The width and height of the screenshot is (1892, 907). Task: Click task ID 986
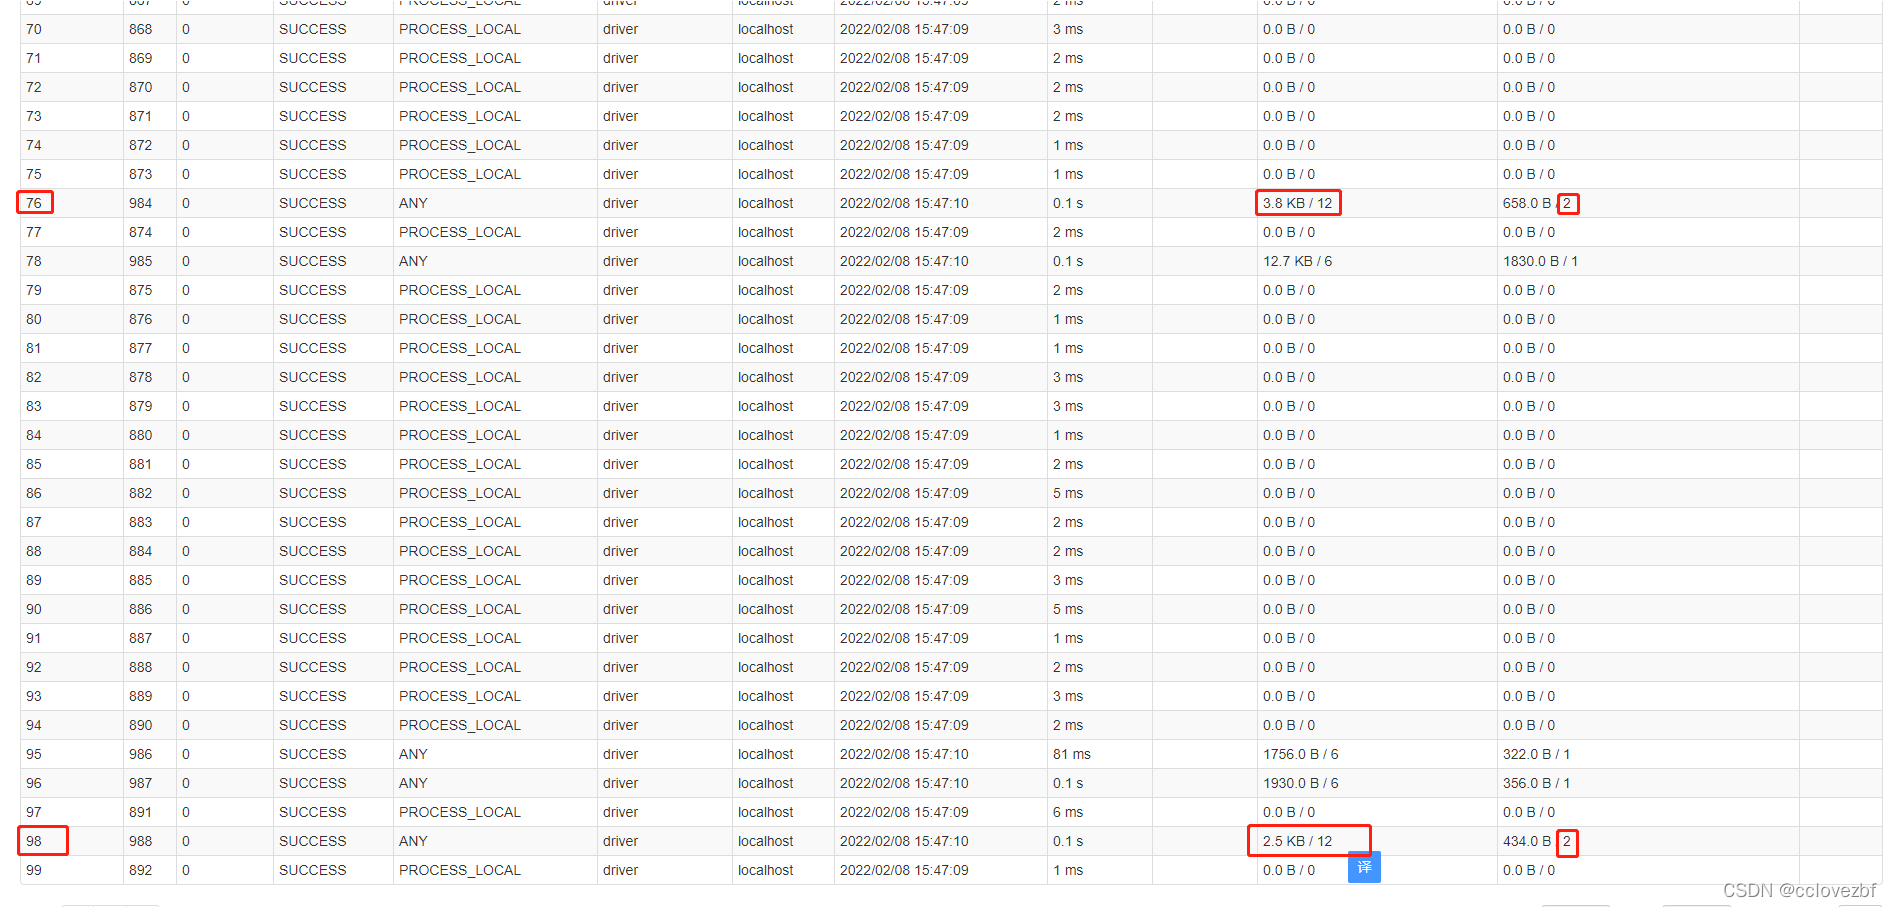click(x=141, y=754)
